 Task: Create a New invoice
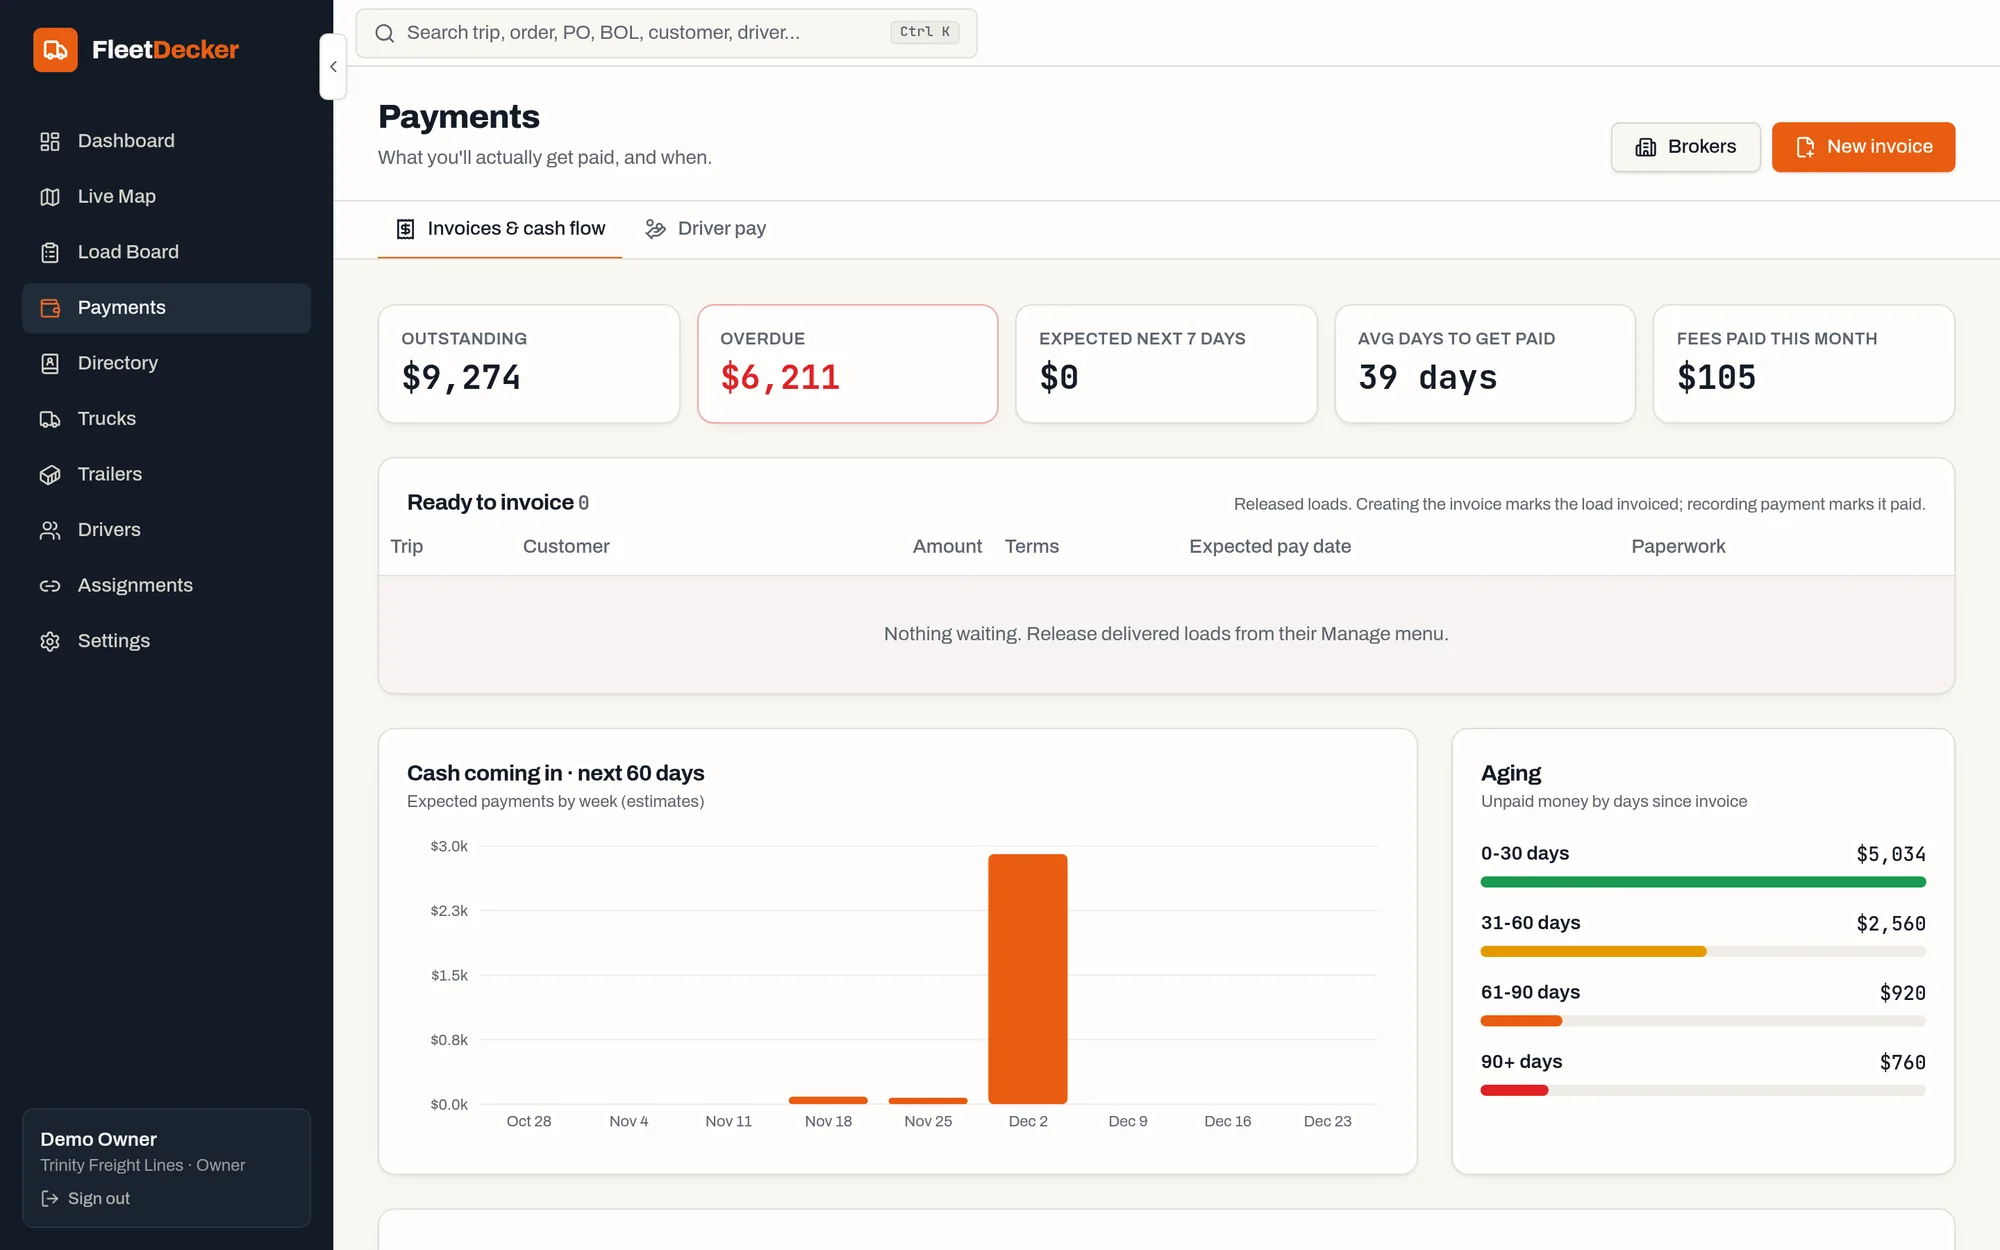point(1863,147)
